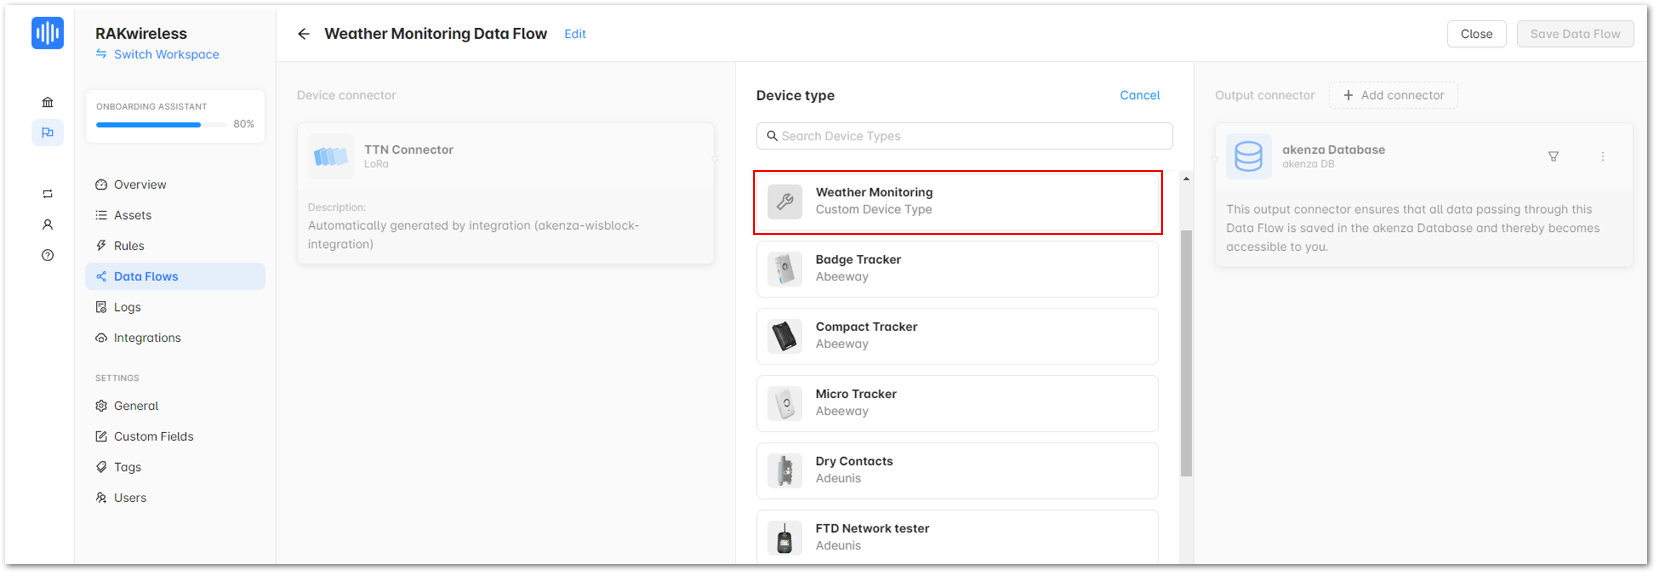Click the akenza Database card title
The image size is (1656, 573).
point(1333,150)
